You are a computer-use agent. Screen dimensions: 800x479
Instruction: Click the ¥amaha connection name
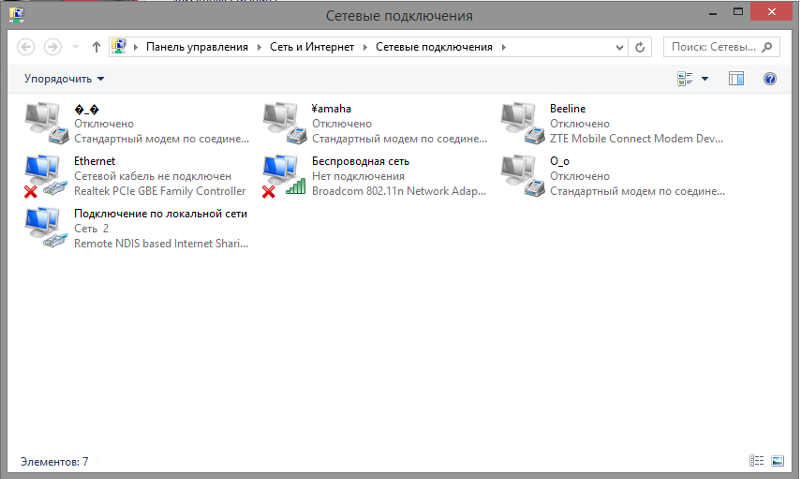pos(331,109)
